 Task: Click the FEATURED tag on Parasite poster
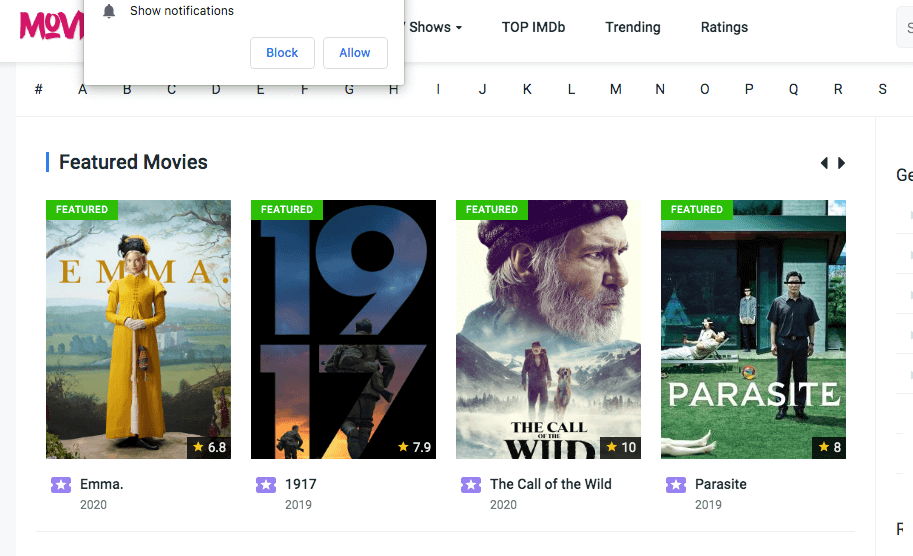696,210
